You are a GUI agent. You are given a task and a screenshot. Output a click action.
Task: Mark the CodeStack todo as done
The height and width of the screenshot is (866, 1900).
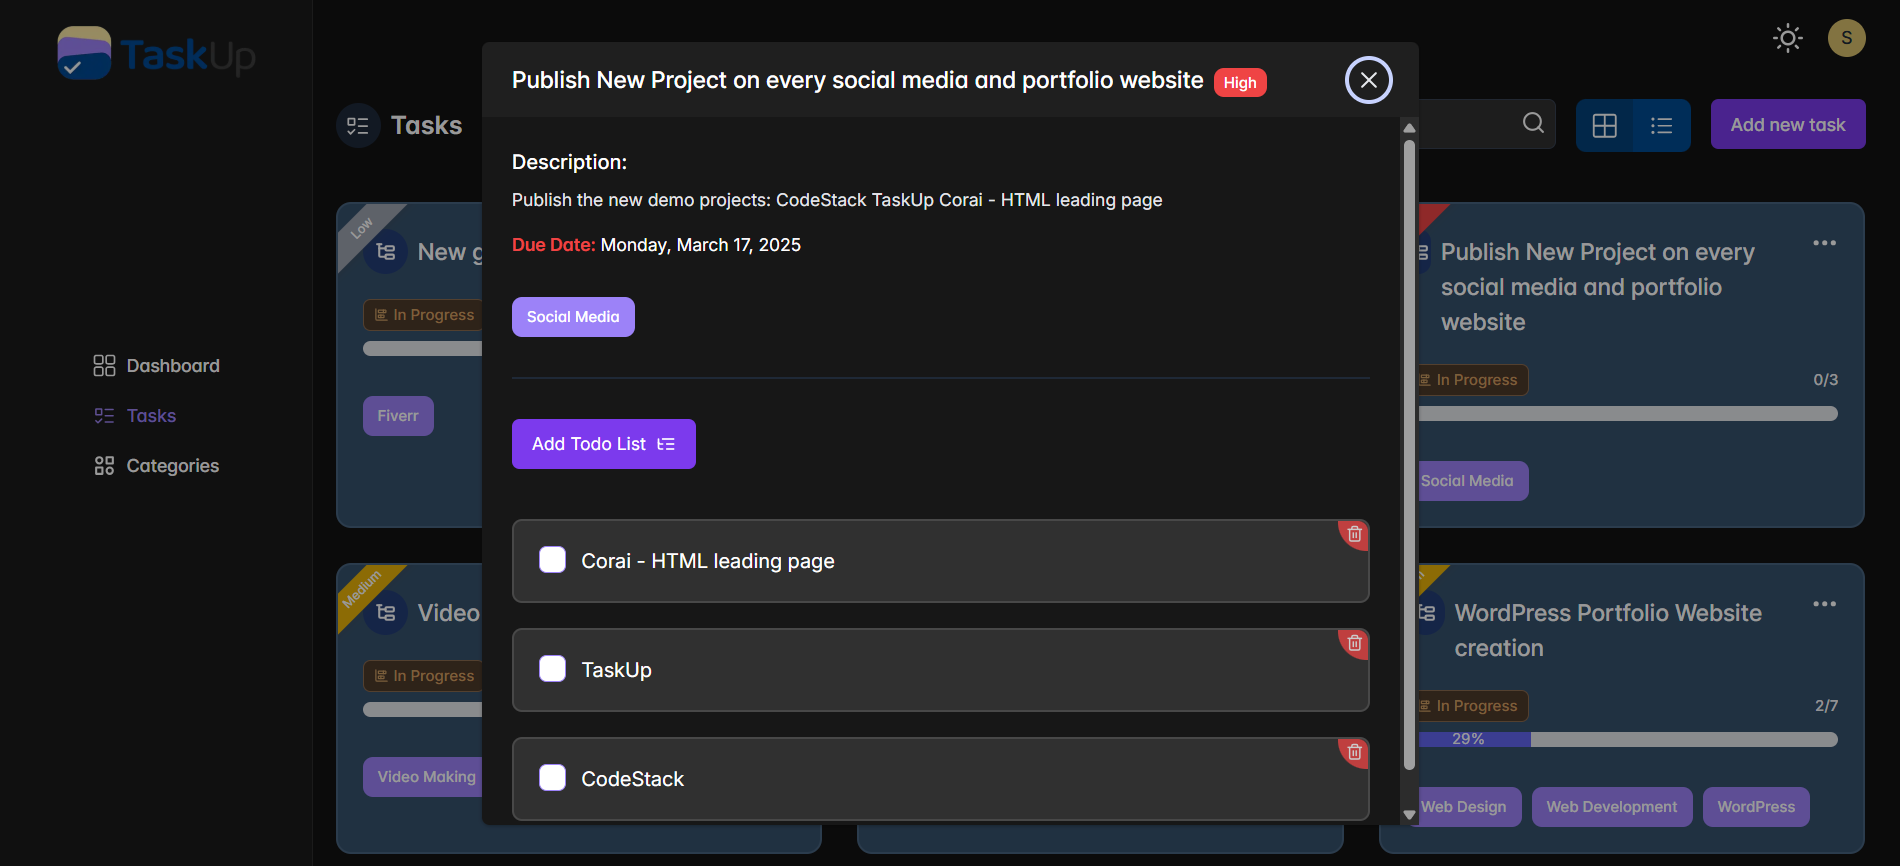552,778
